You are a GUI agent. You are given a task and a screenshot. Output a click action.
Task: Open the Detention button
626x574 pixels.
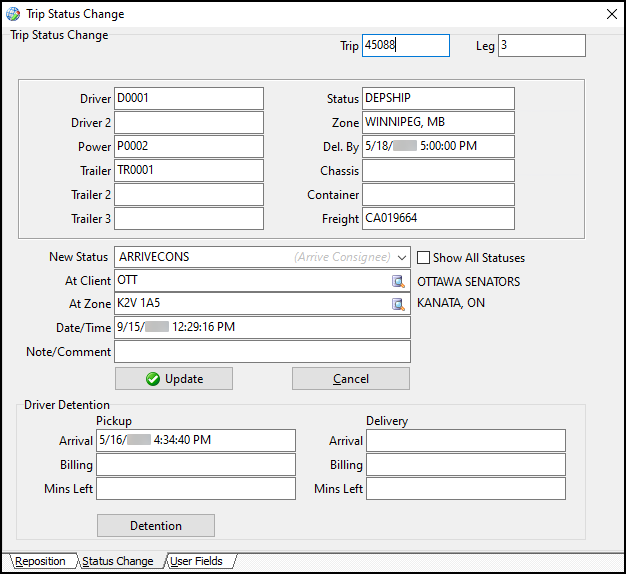155,525
